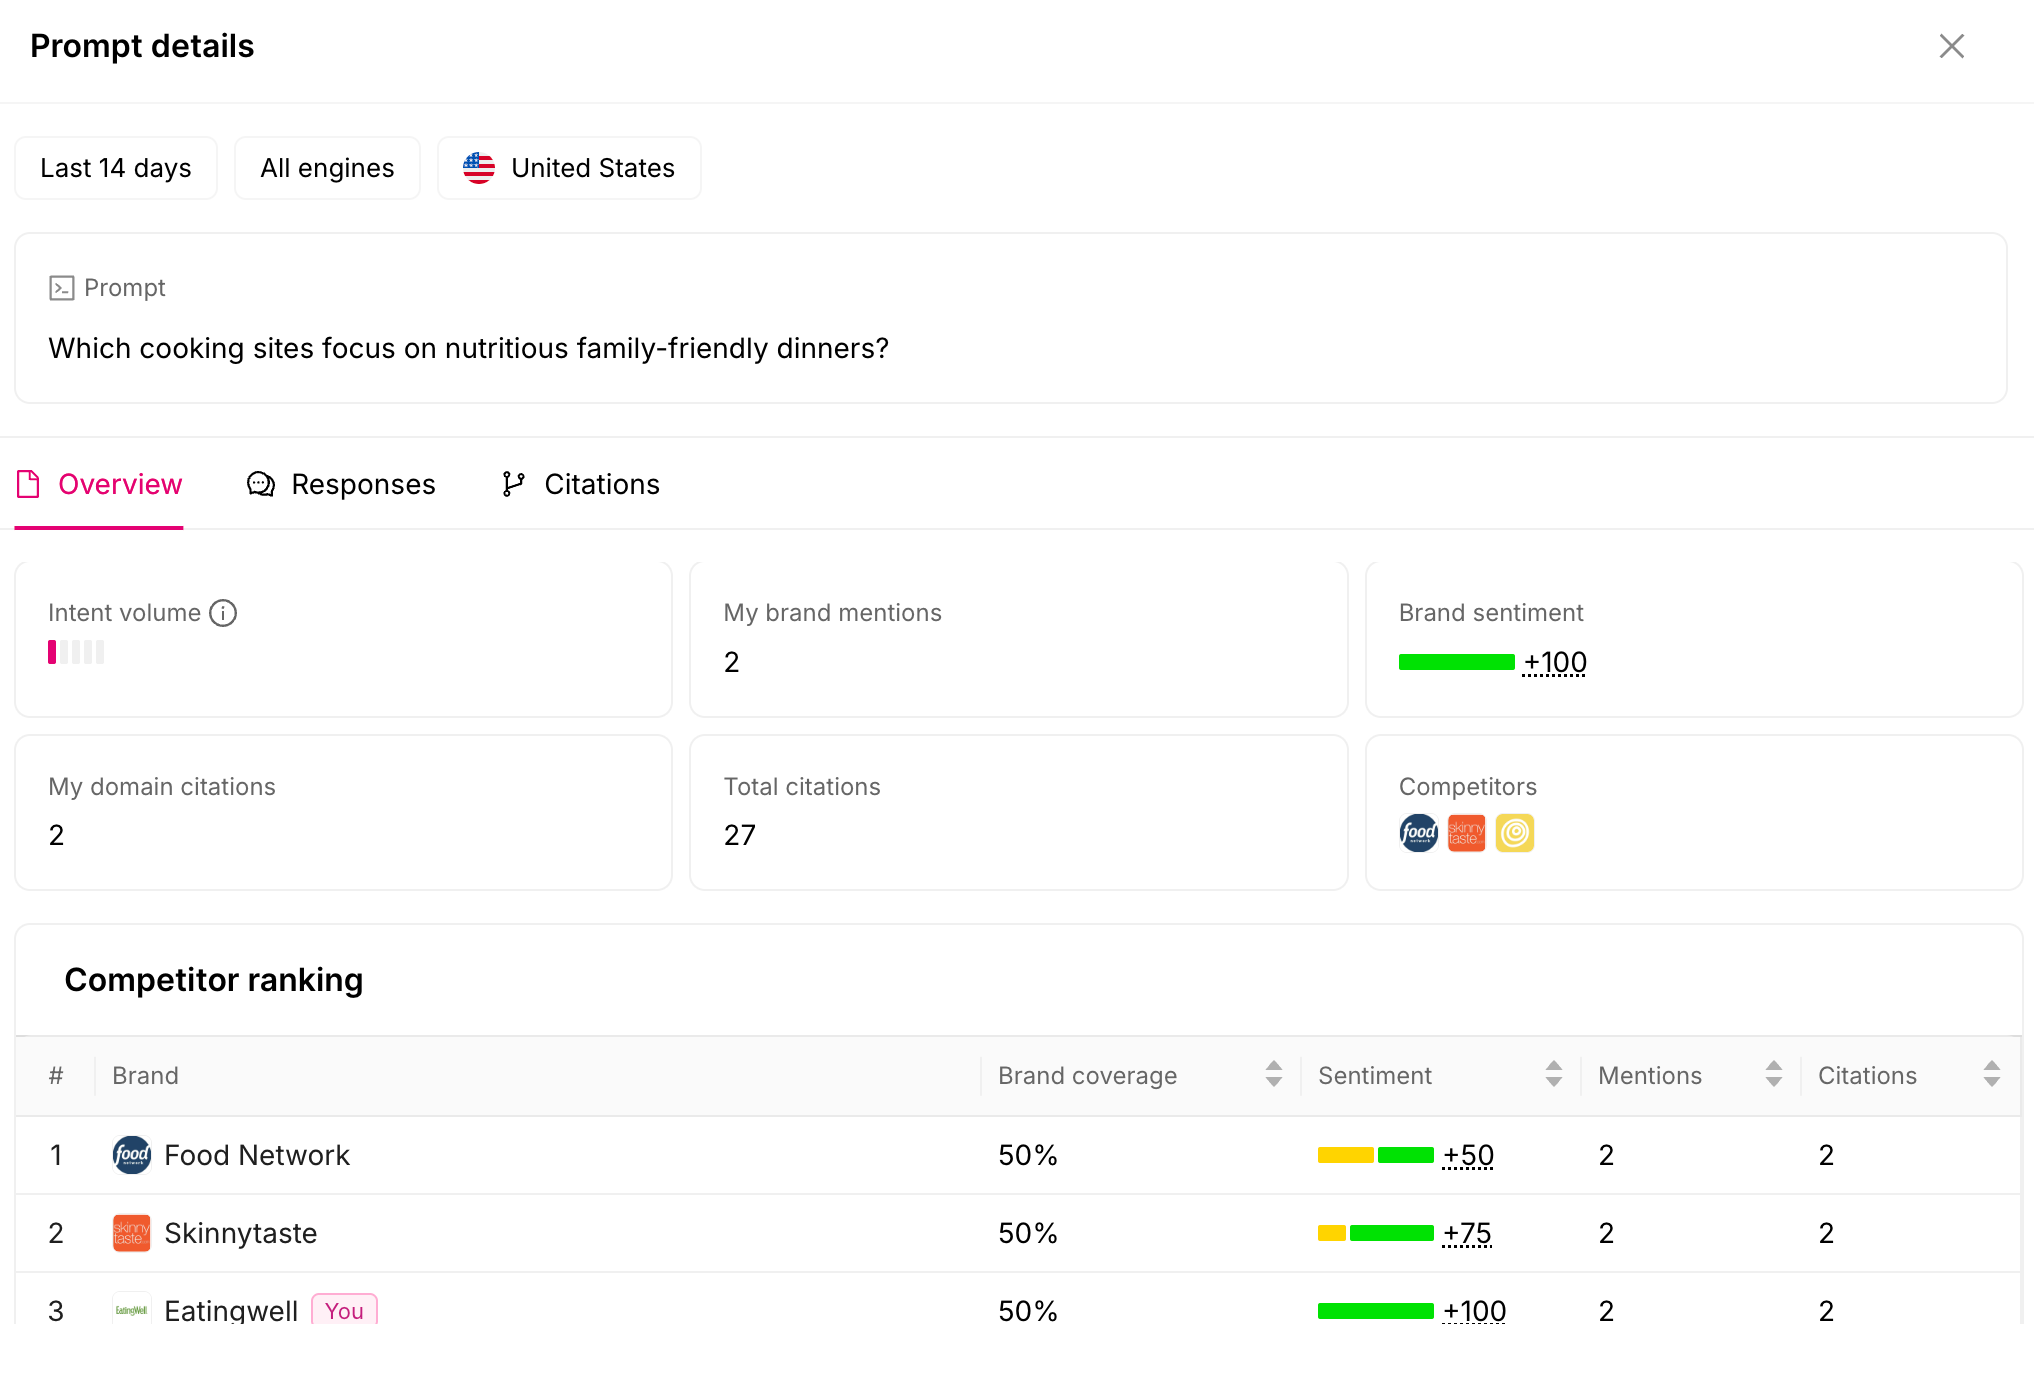This screenshot has width=2034, height=1374.
Task: Click the You badge next to Eatingwell
Action: pyautogui.click(x=344, y=1310)
